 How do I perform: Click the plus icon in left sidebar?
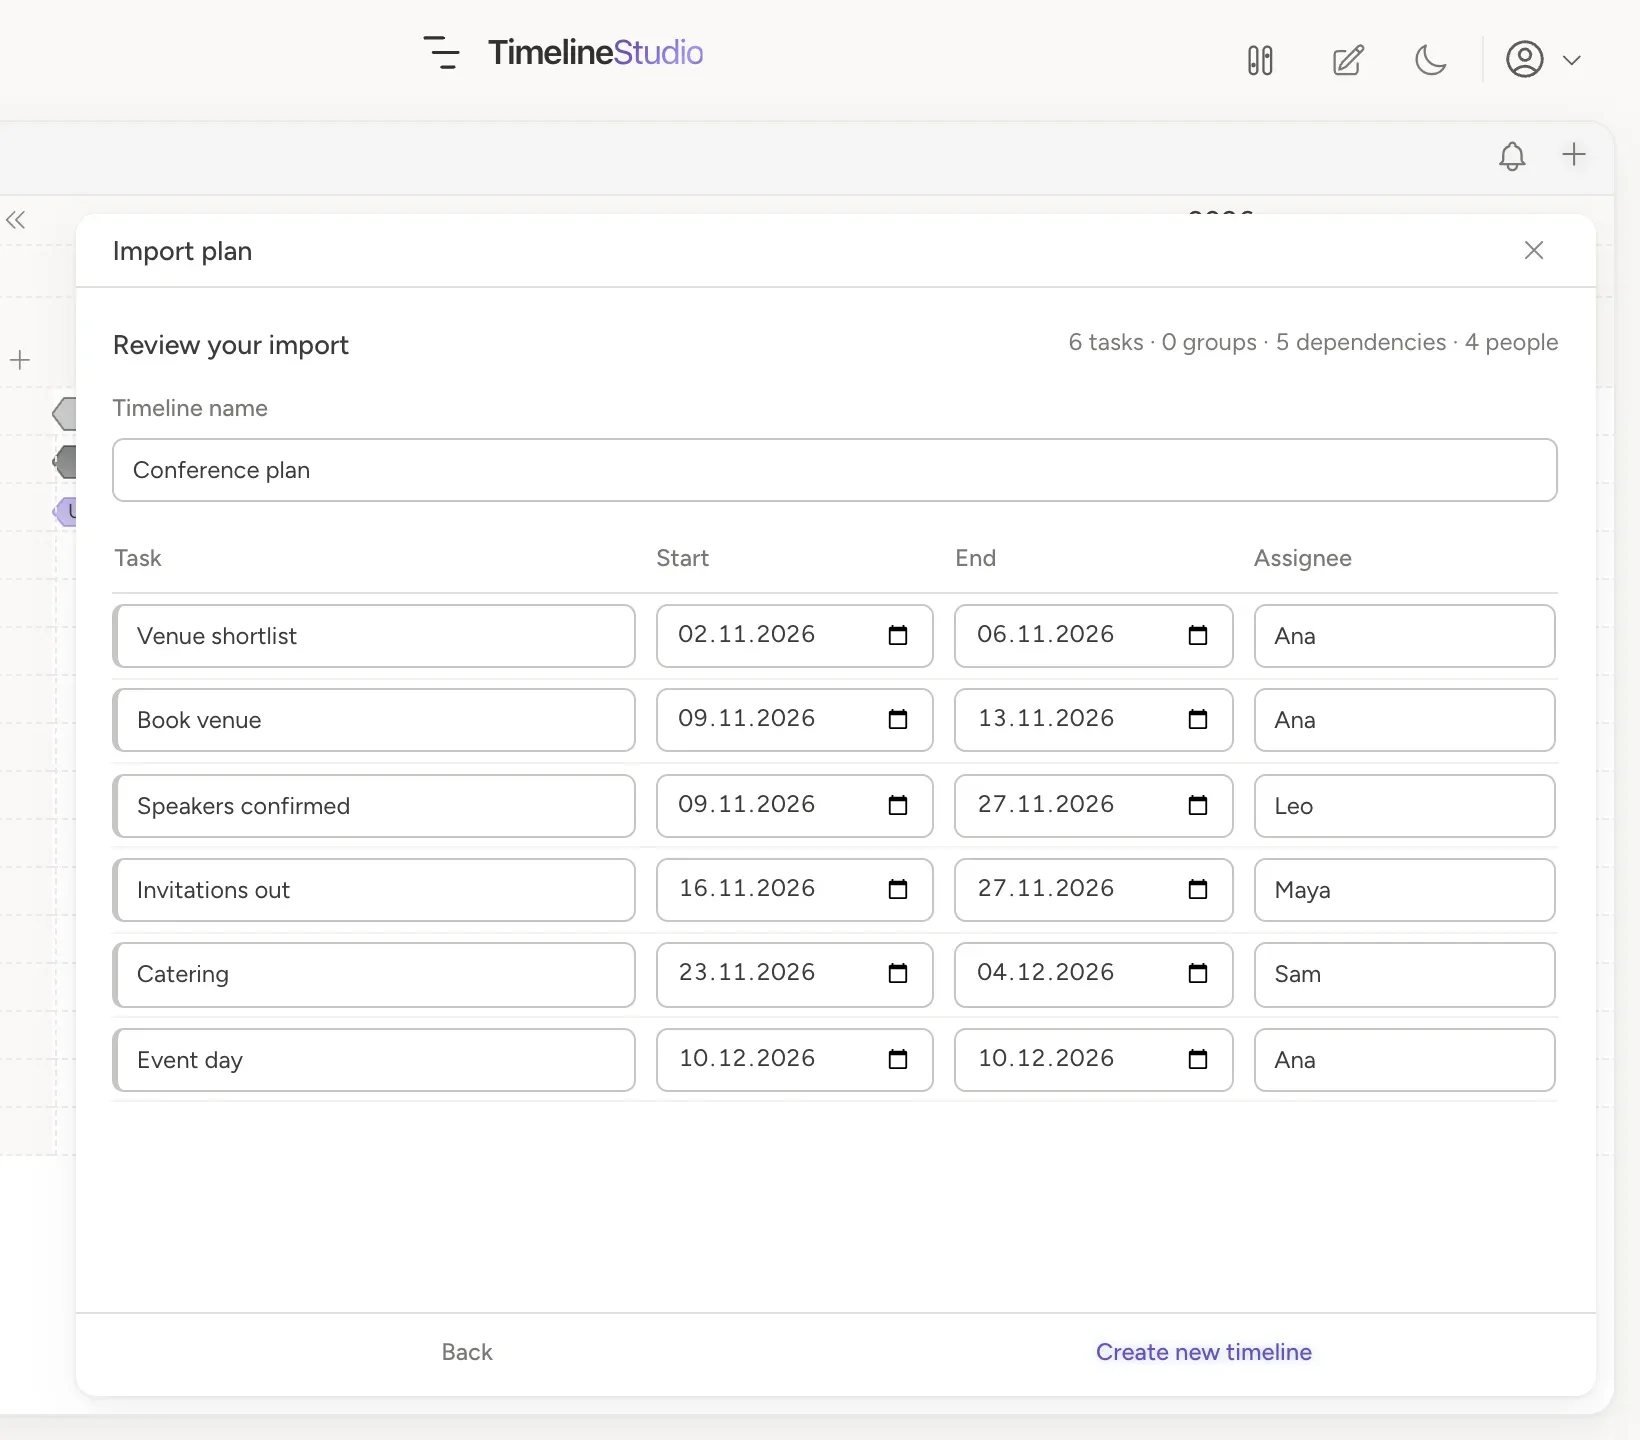click(20, 360)
